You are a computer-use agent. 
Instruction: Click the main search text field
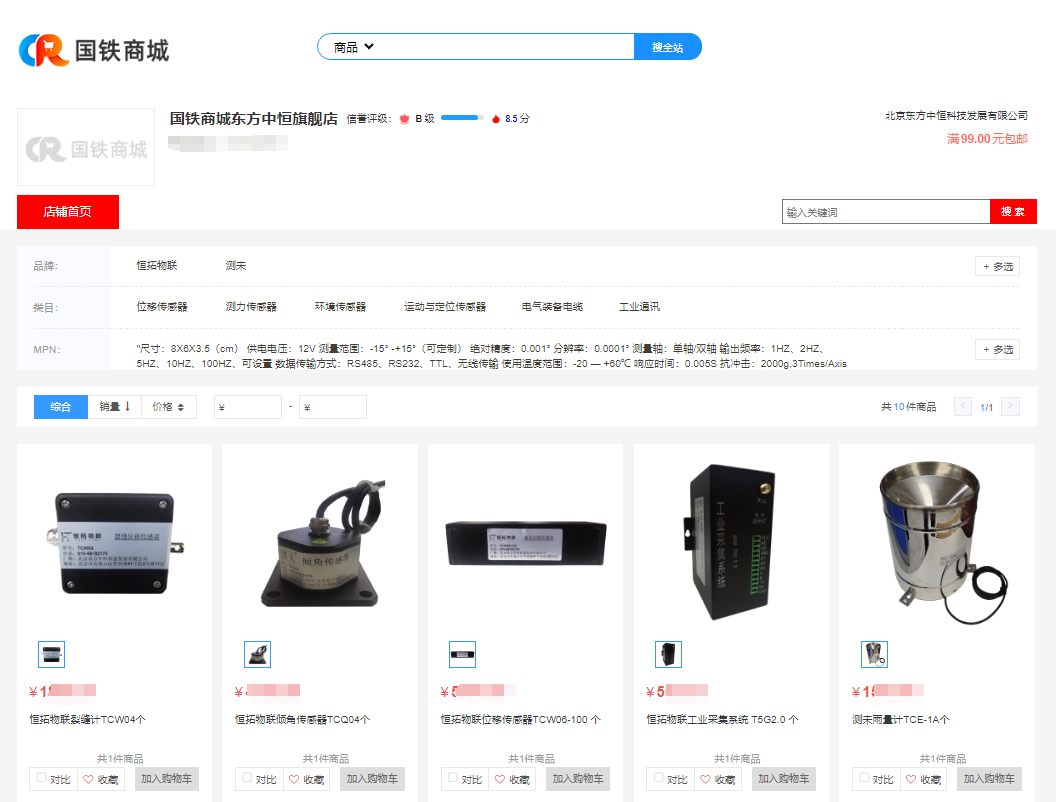point(505,47)
